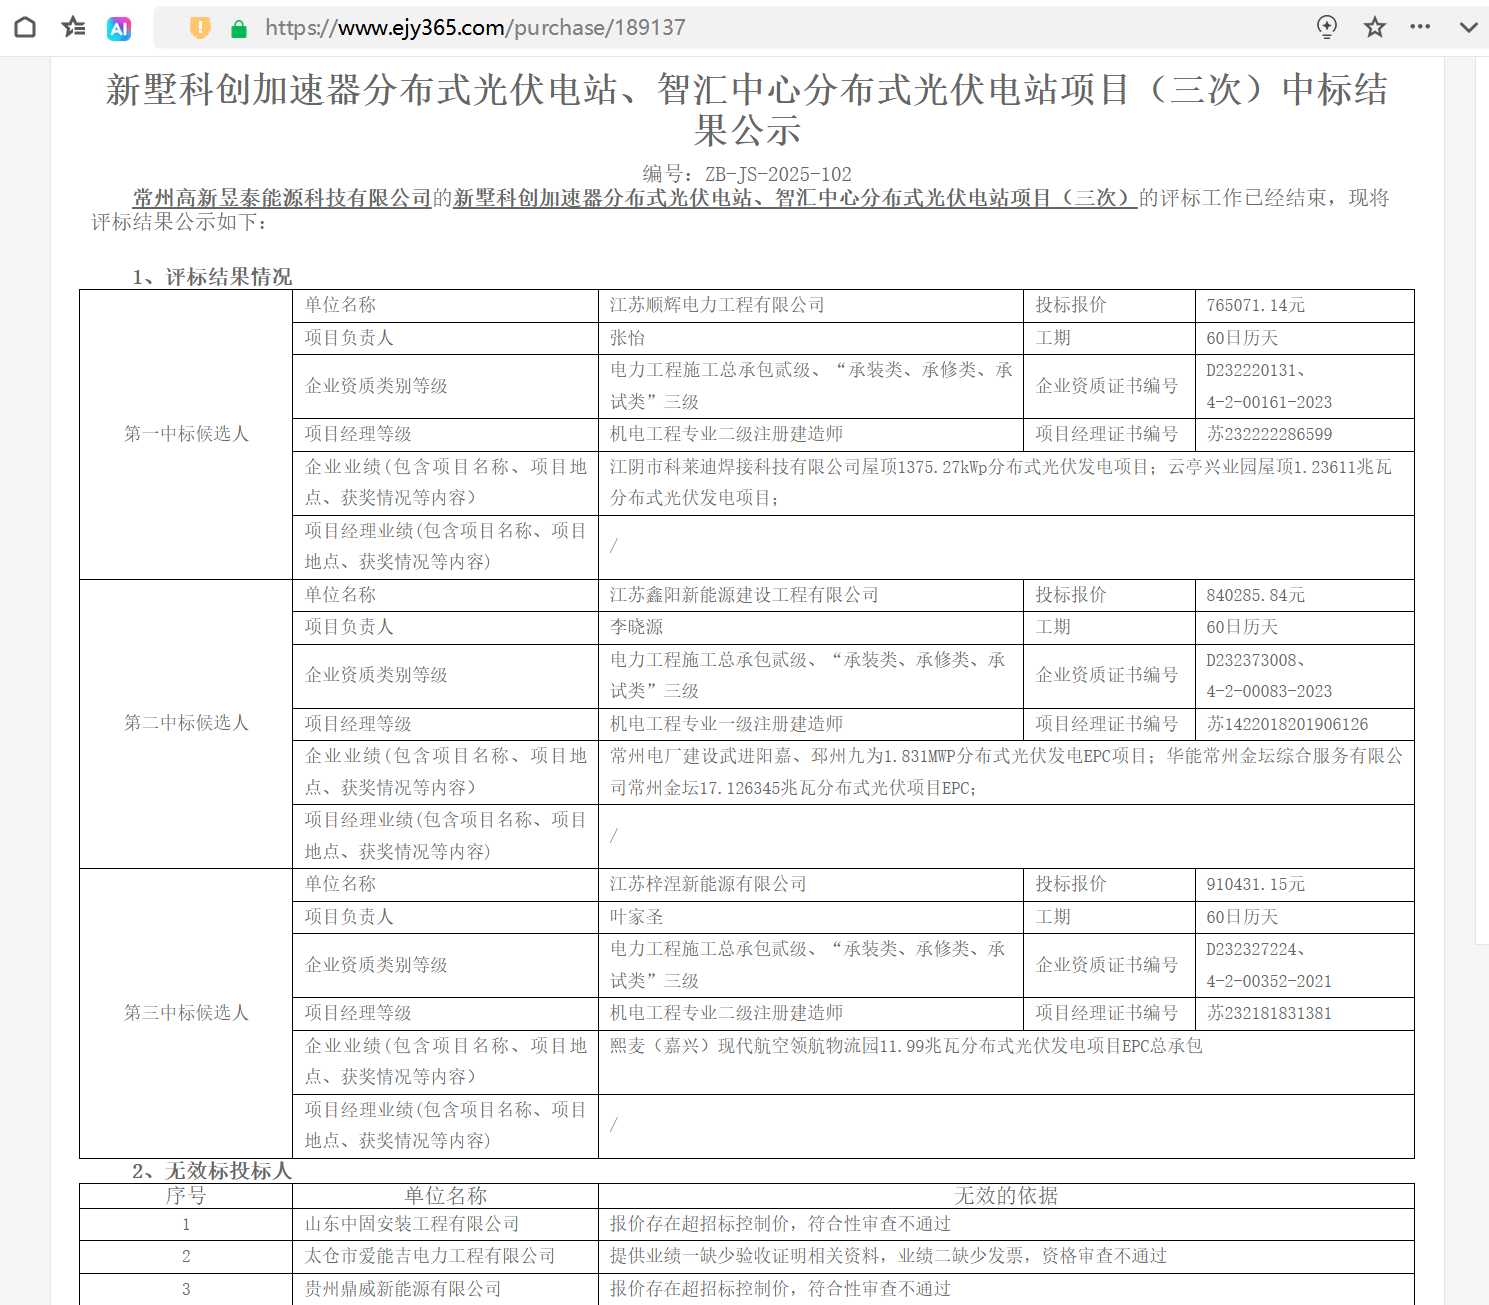Screen dimensions: 1489x1305
Task: Open the three-dot more options menu
Action: coord(1420,27)
